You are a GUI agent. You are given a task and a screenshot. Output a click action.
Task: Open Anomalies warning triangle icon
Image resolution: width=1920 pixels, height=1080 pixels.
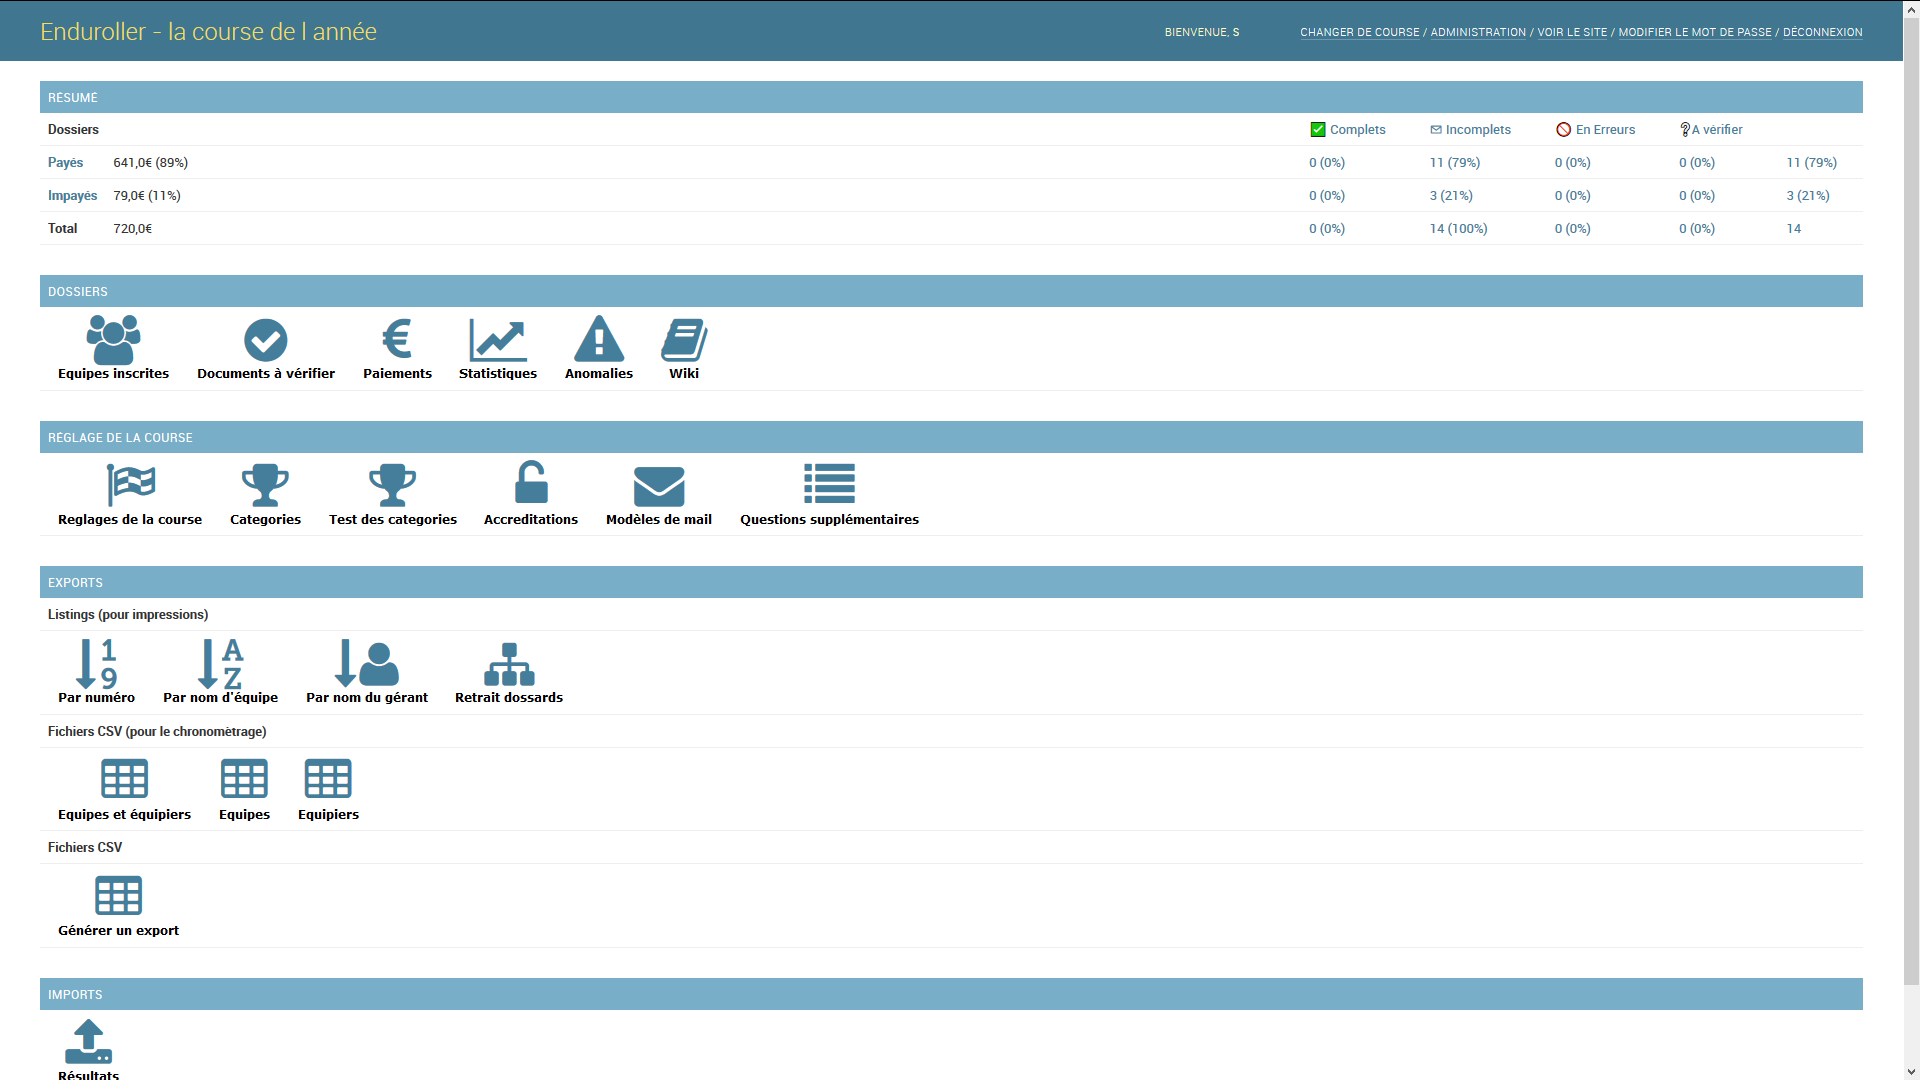(x=599, y=340)
